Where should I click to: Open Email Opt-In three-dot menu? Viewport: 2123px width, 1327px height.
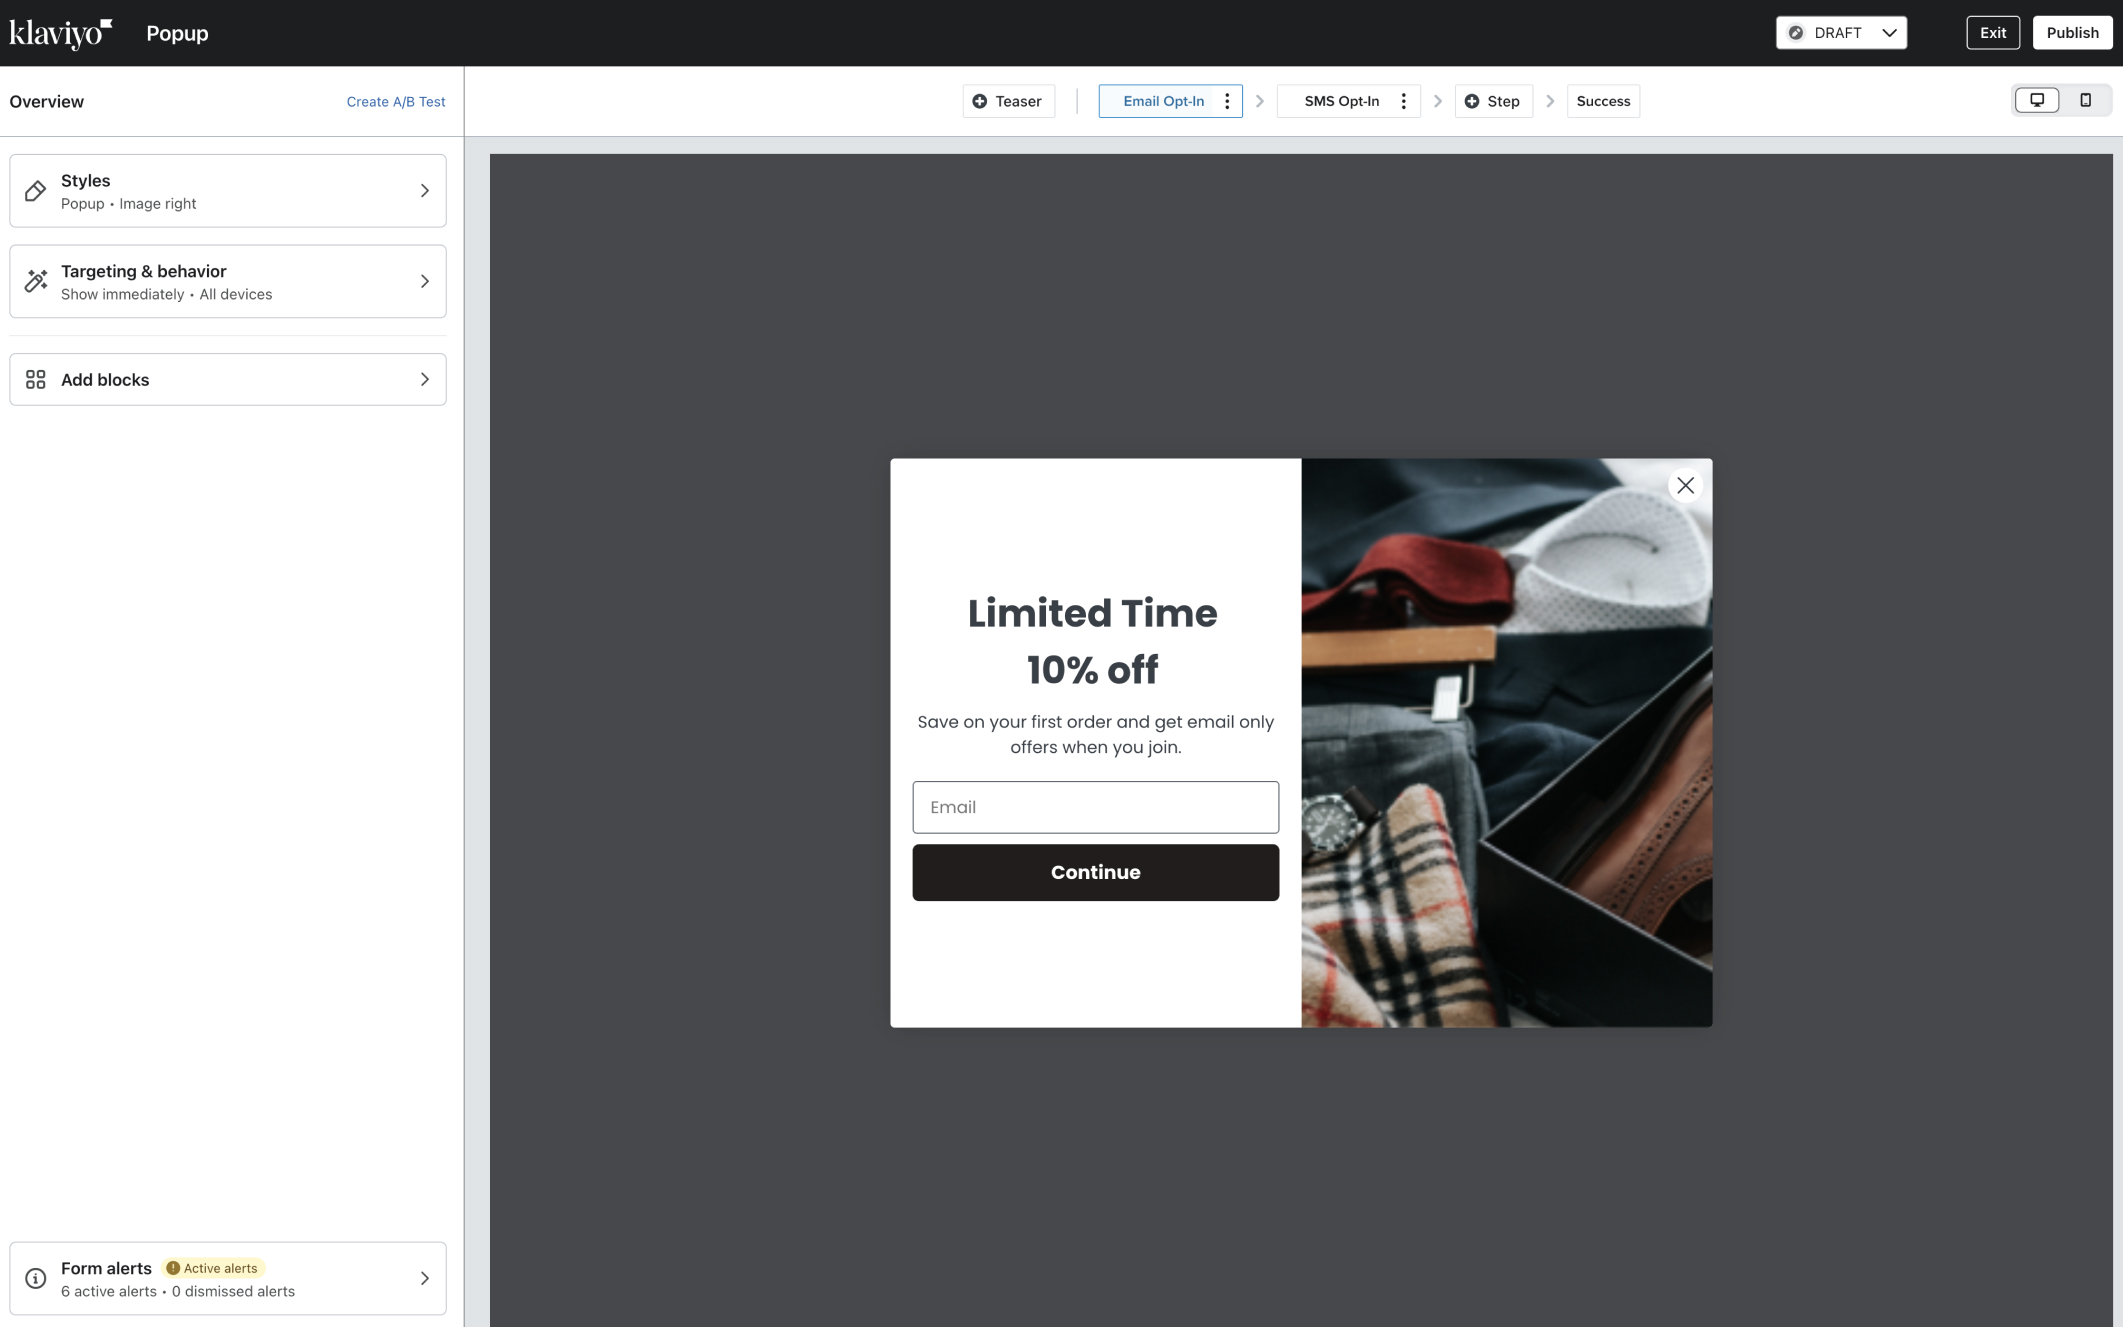(x=1227, y=101)
